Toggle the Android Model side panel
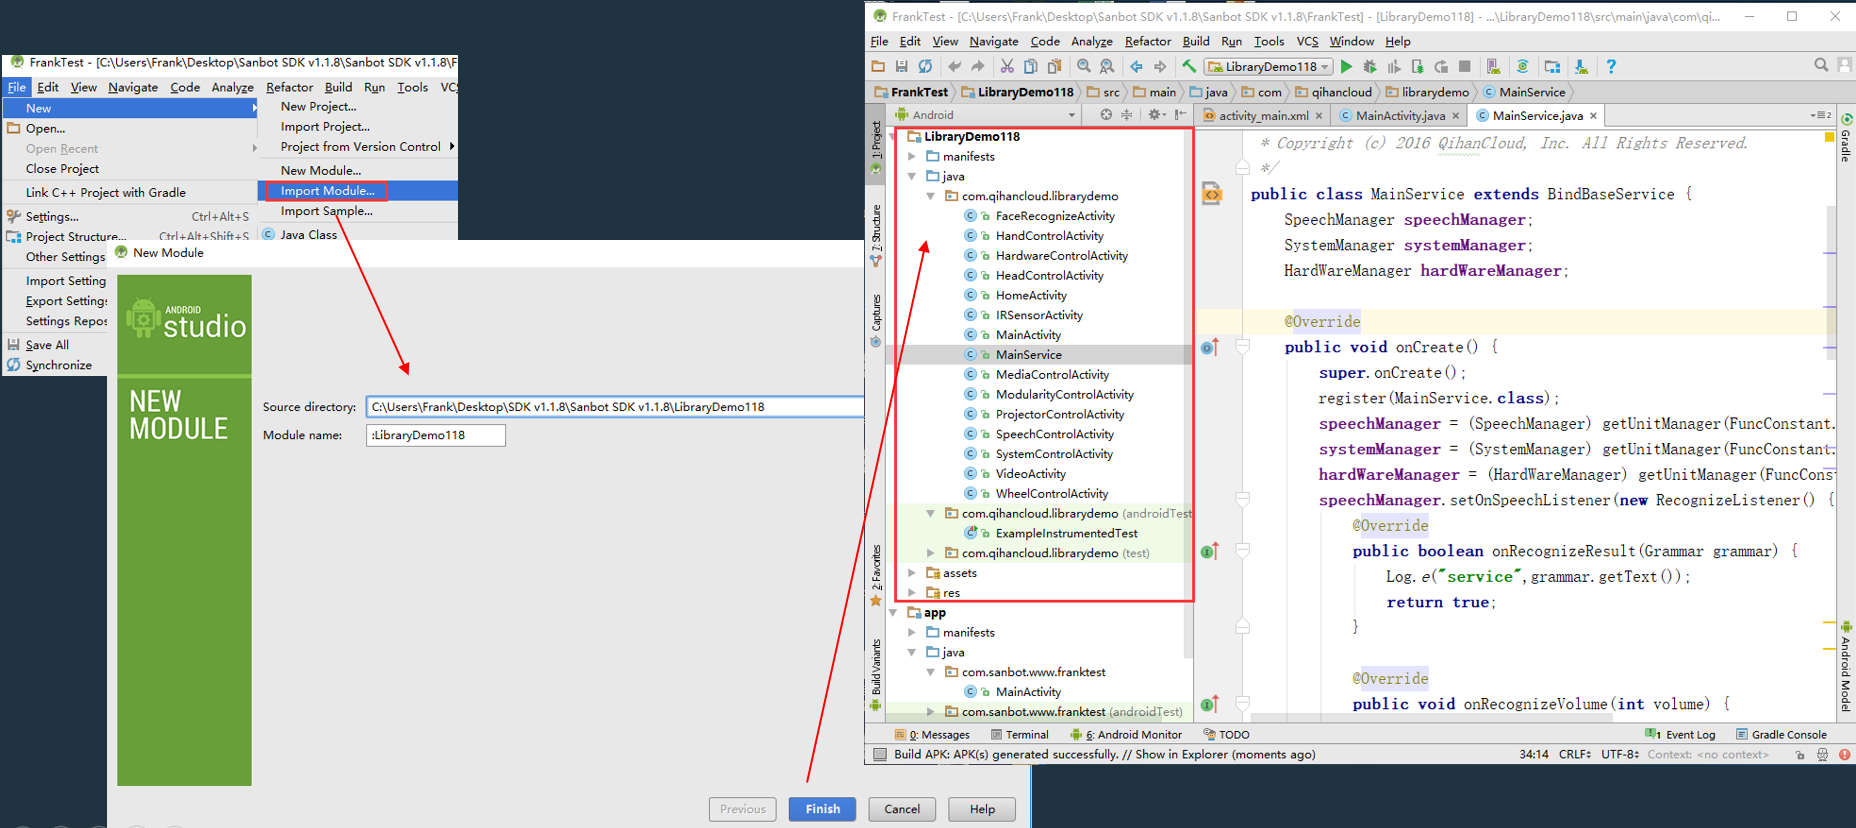Image resolution: width=1856 pixels, height=828 pixels. click(1846, 666)
